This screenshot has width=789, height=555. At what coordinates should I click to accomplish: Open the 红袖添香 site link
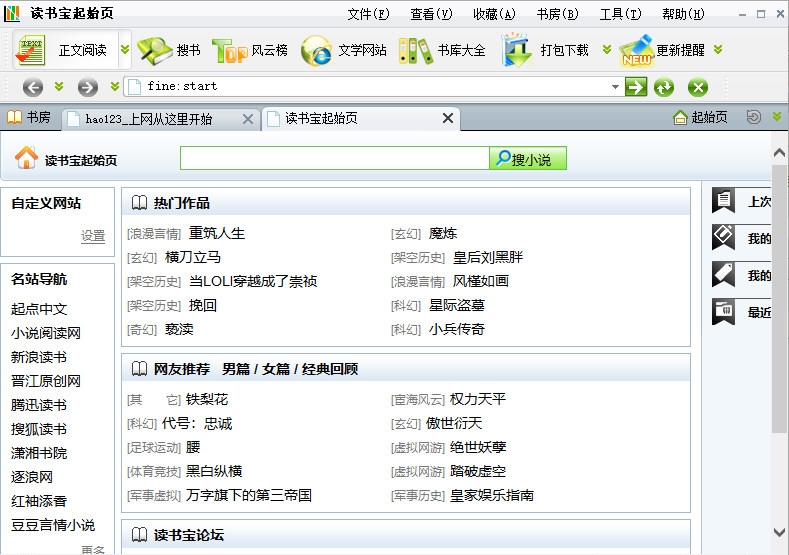point(39,501)
